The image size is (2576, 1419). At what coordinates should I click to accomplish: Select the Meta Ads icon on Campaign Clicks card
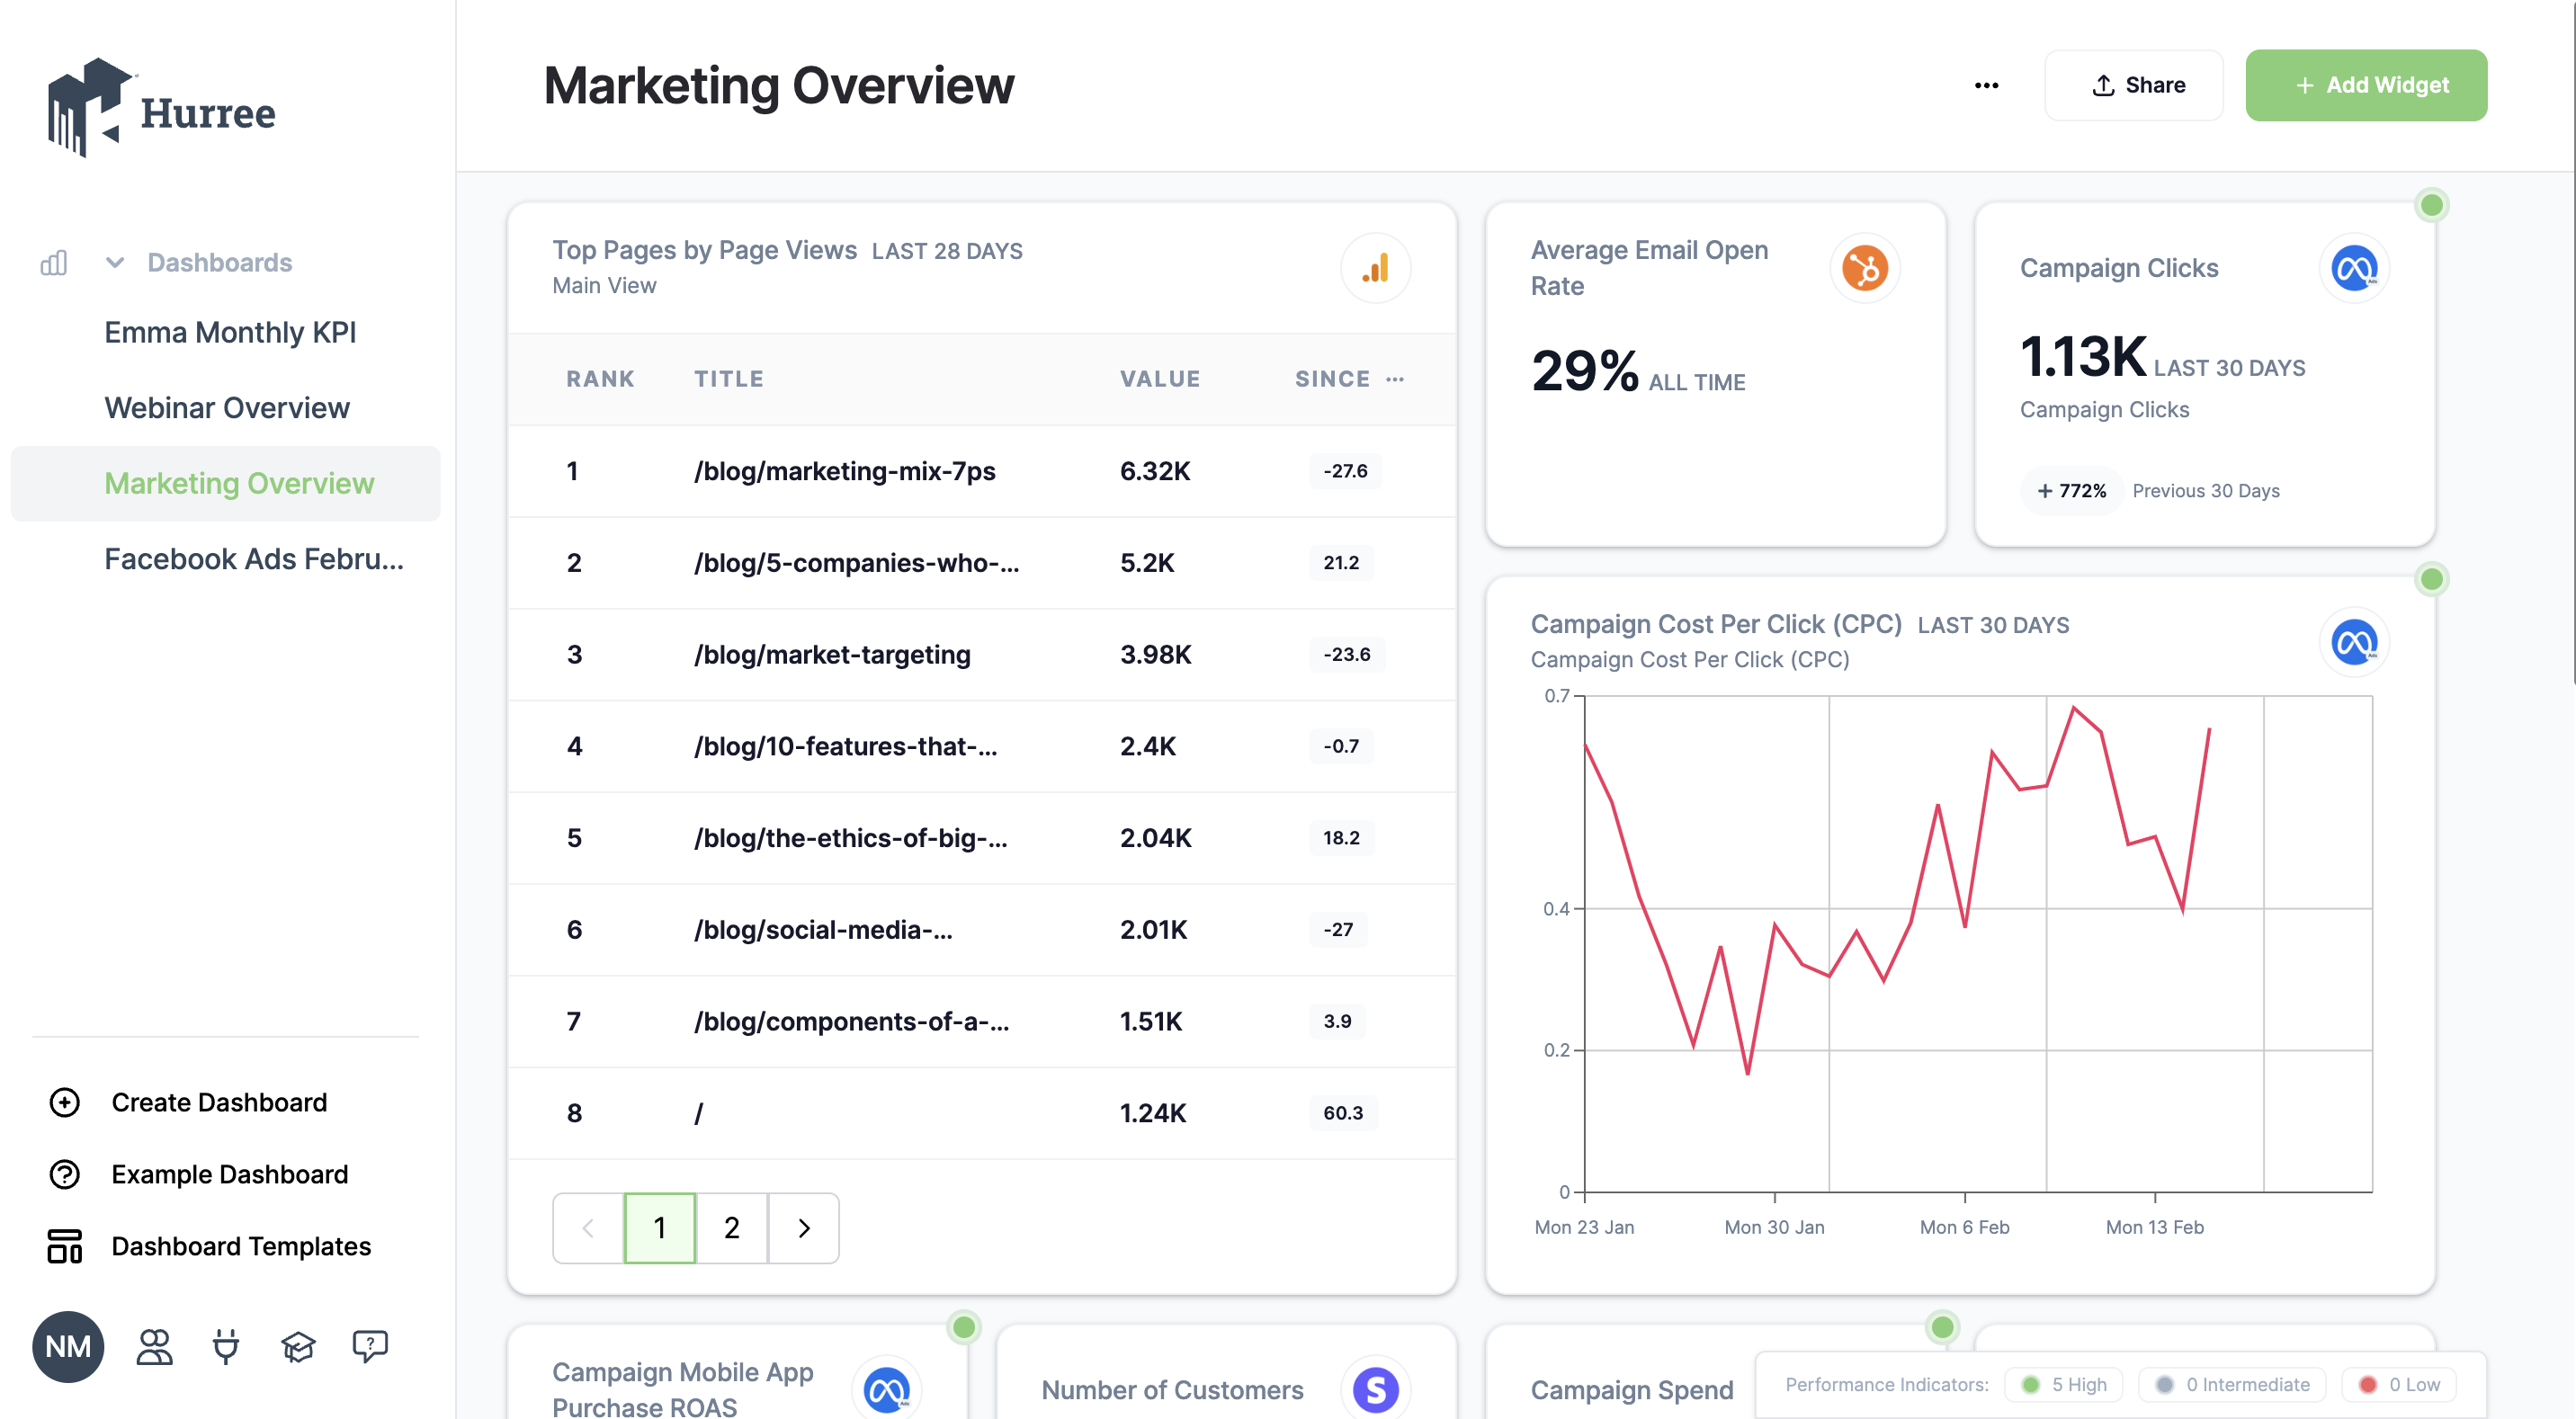(x=2355, y=267)
